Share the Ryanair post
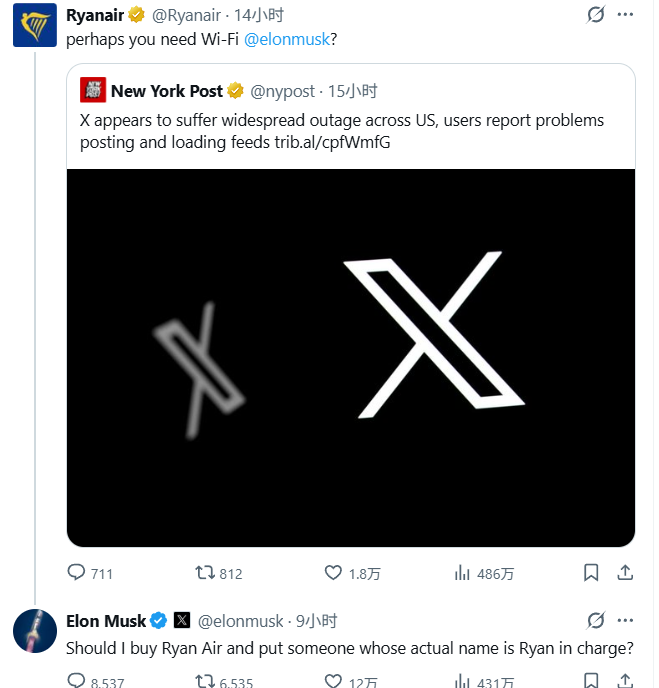Viewport: 659px width, 688px height. coord(625,573)
